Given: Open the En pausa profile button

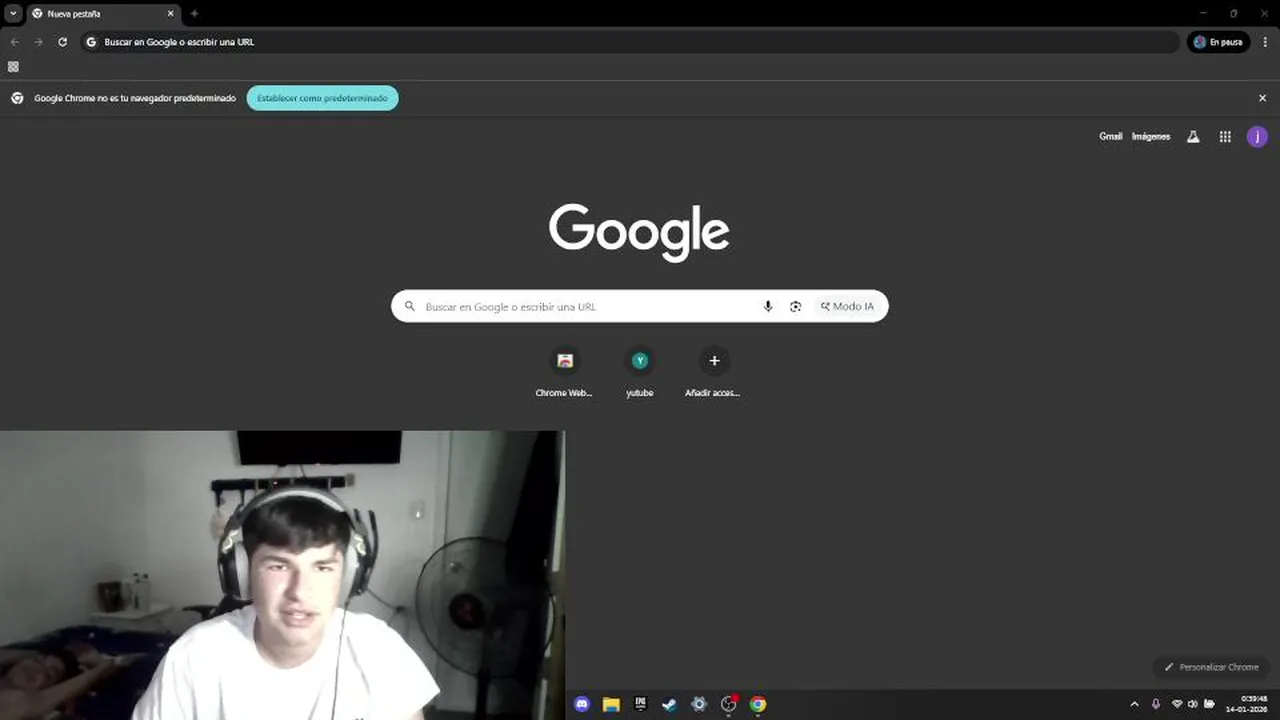Looking at the screenshot, I should pyautogui.click(x=1218, y=42).
